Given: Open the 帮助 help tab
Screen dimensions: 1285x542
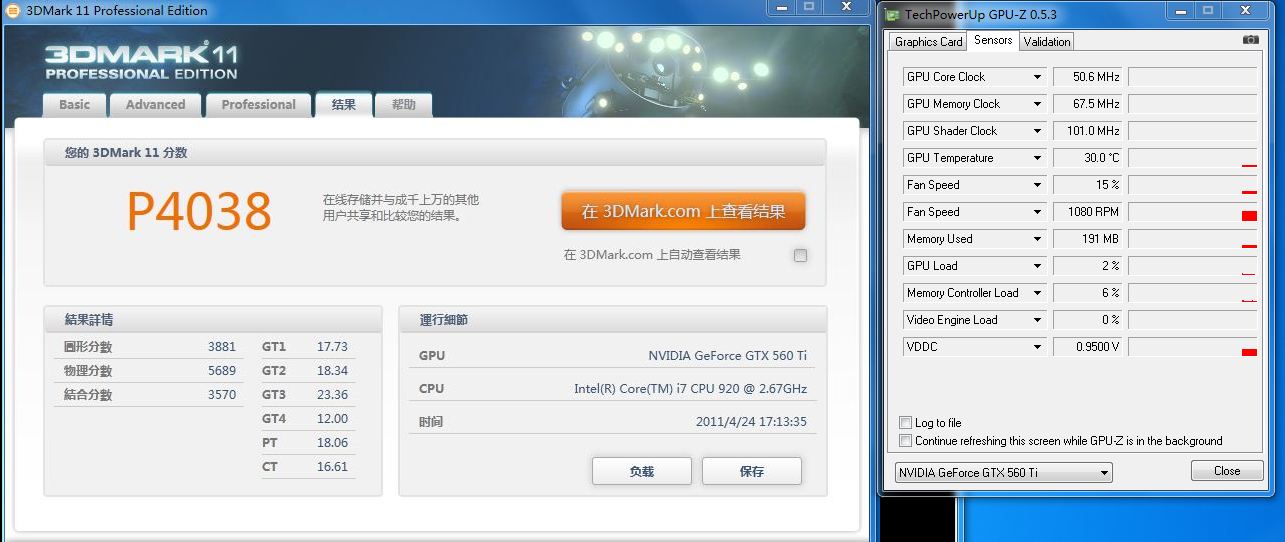Looking at the screenshot, I should click(x=404, y=104).
